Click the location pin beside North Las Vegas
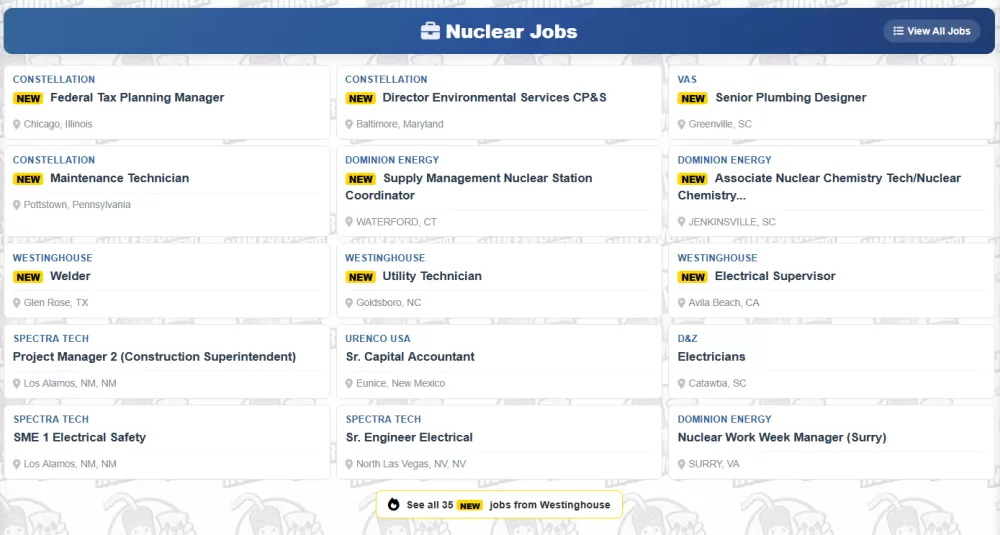 pyautogui.click(x=349, y=464)
